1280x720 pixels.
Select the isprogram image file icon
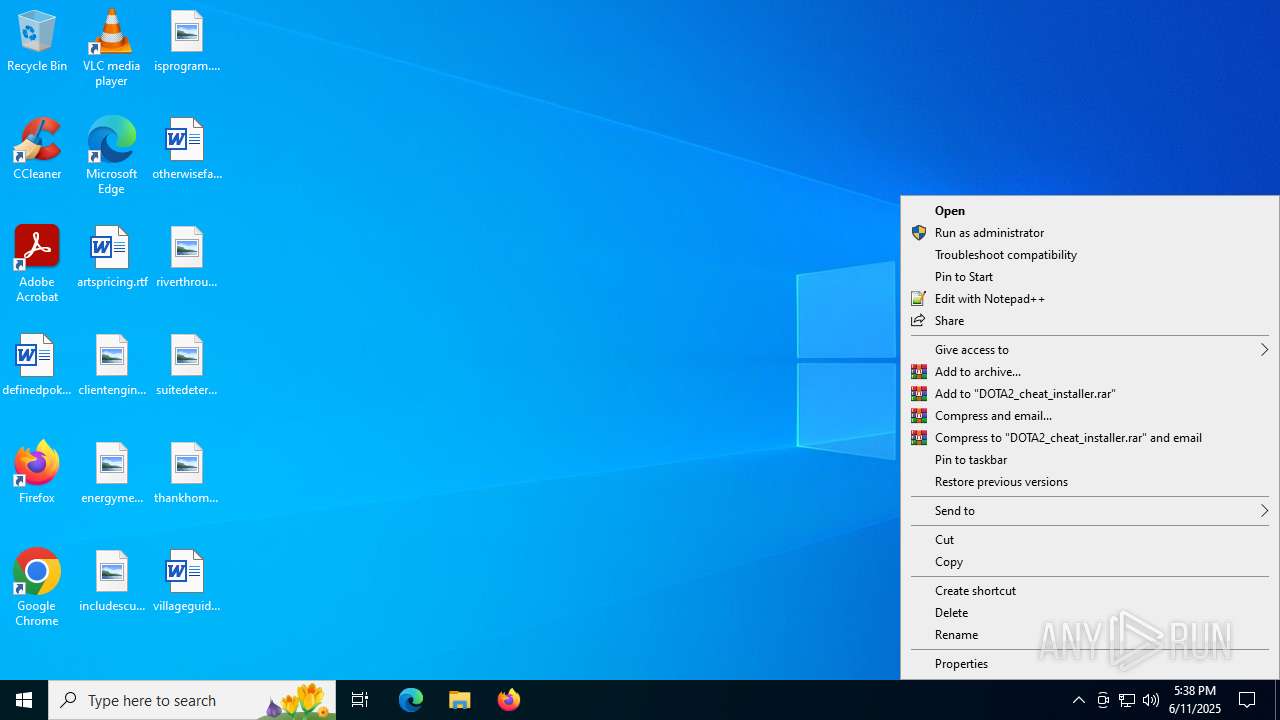click(186, 41)
